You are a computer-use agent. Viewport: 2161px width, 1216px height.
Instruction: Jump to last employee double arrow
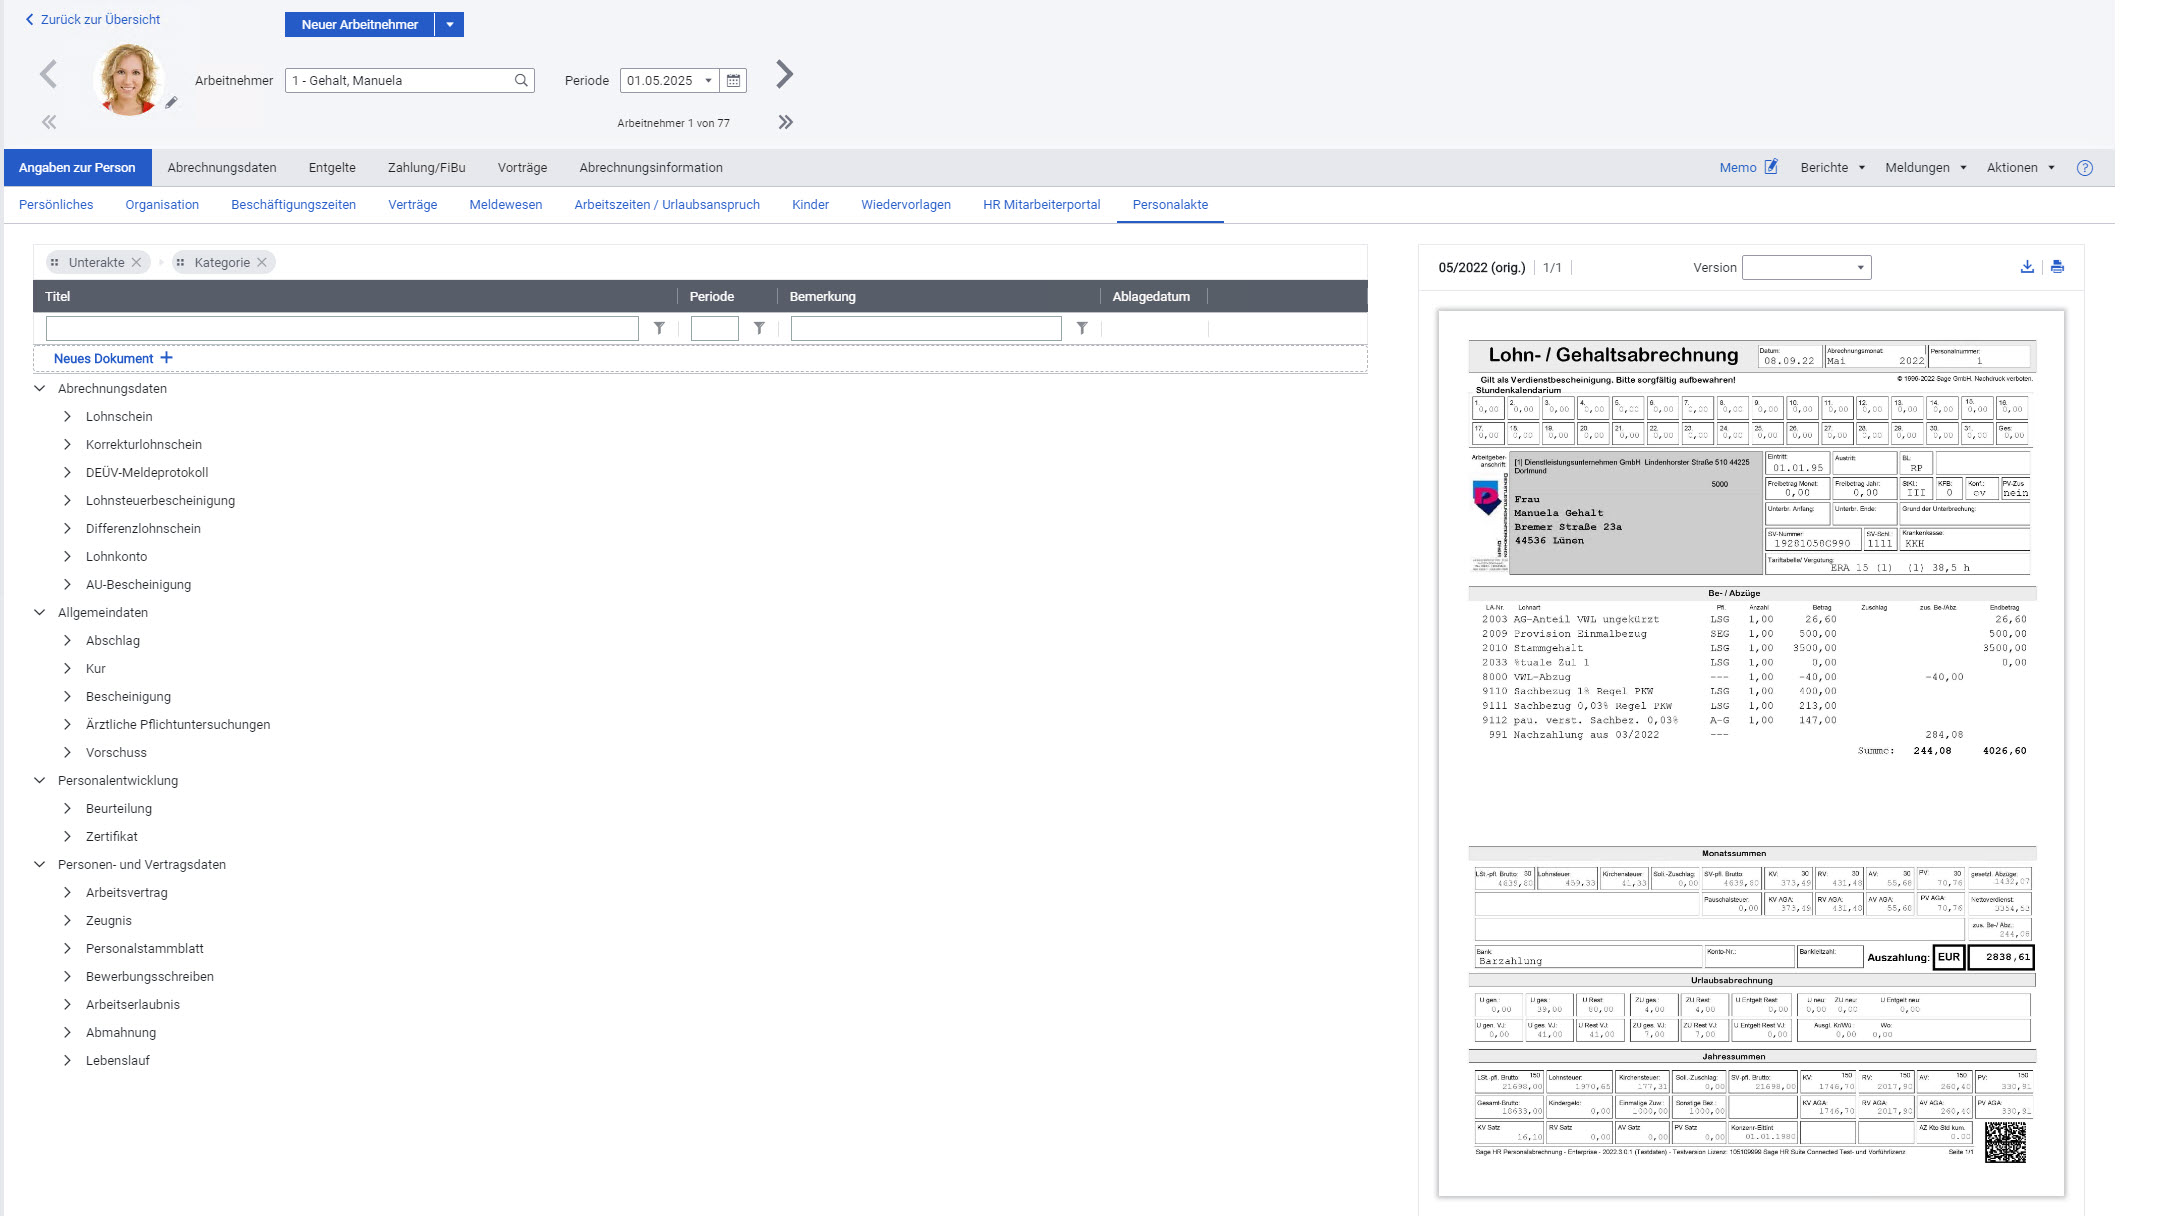(x=786, y=122)
